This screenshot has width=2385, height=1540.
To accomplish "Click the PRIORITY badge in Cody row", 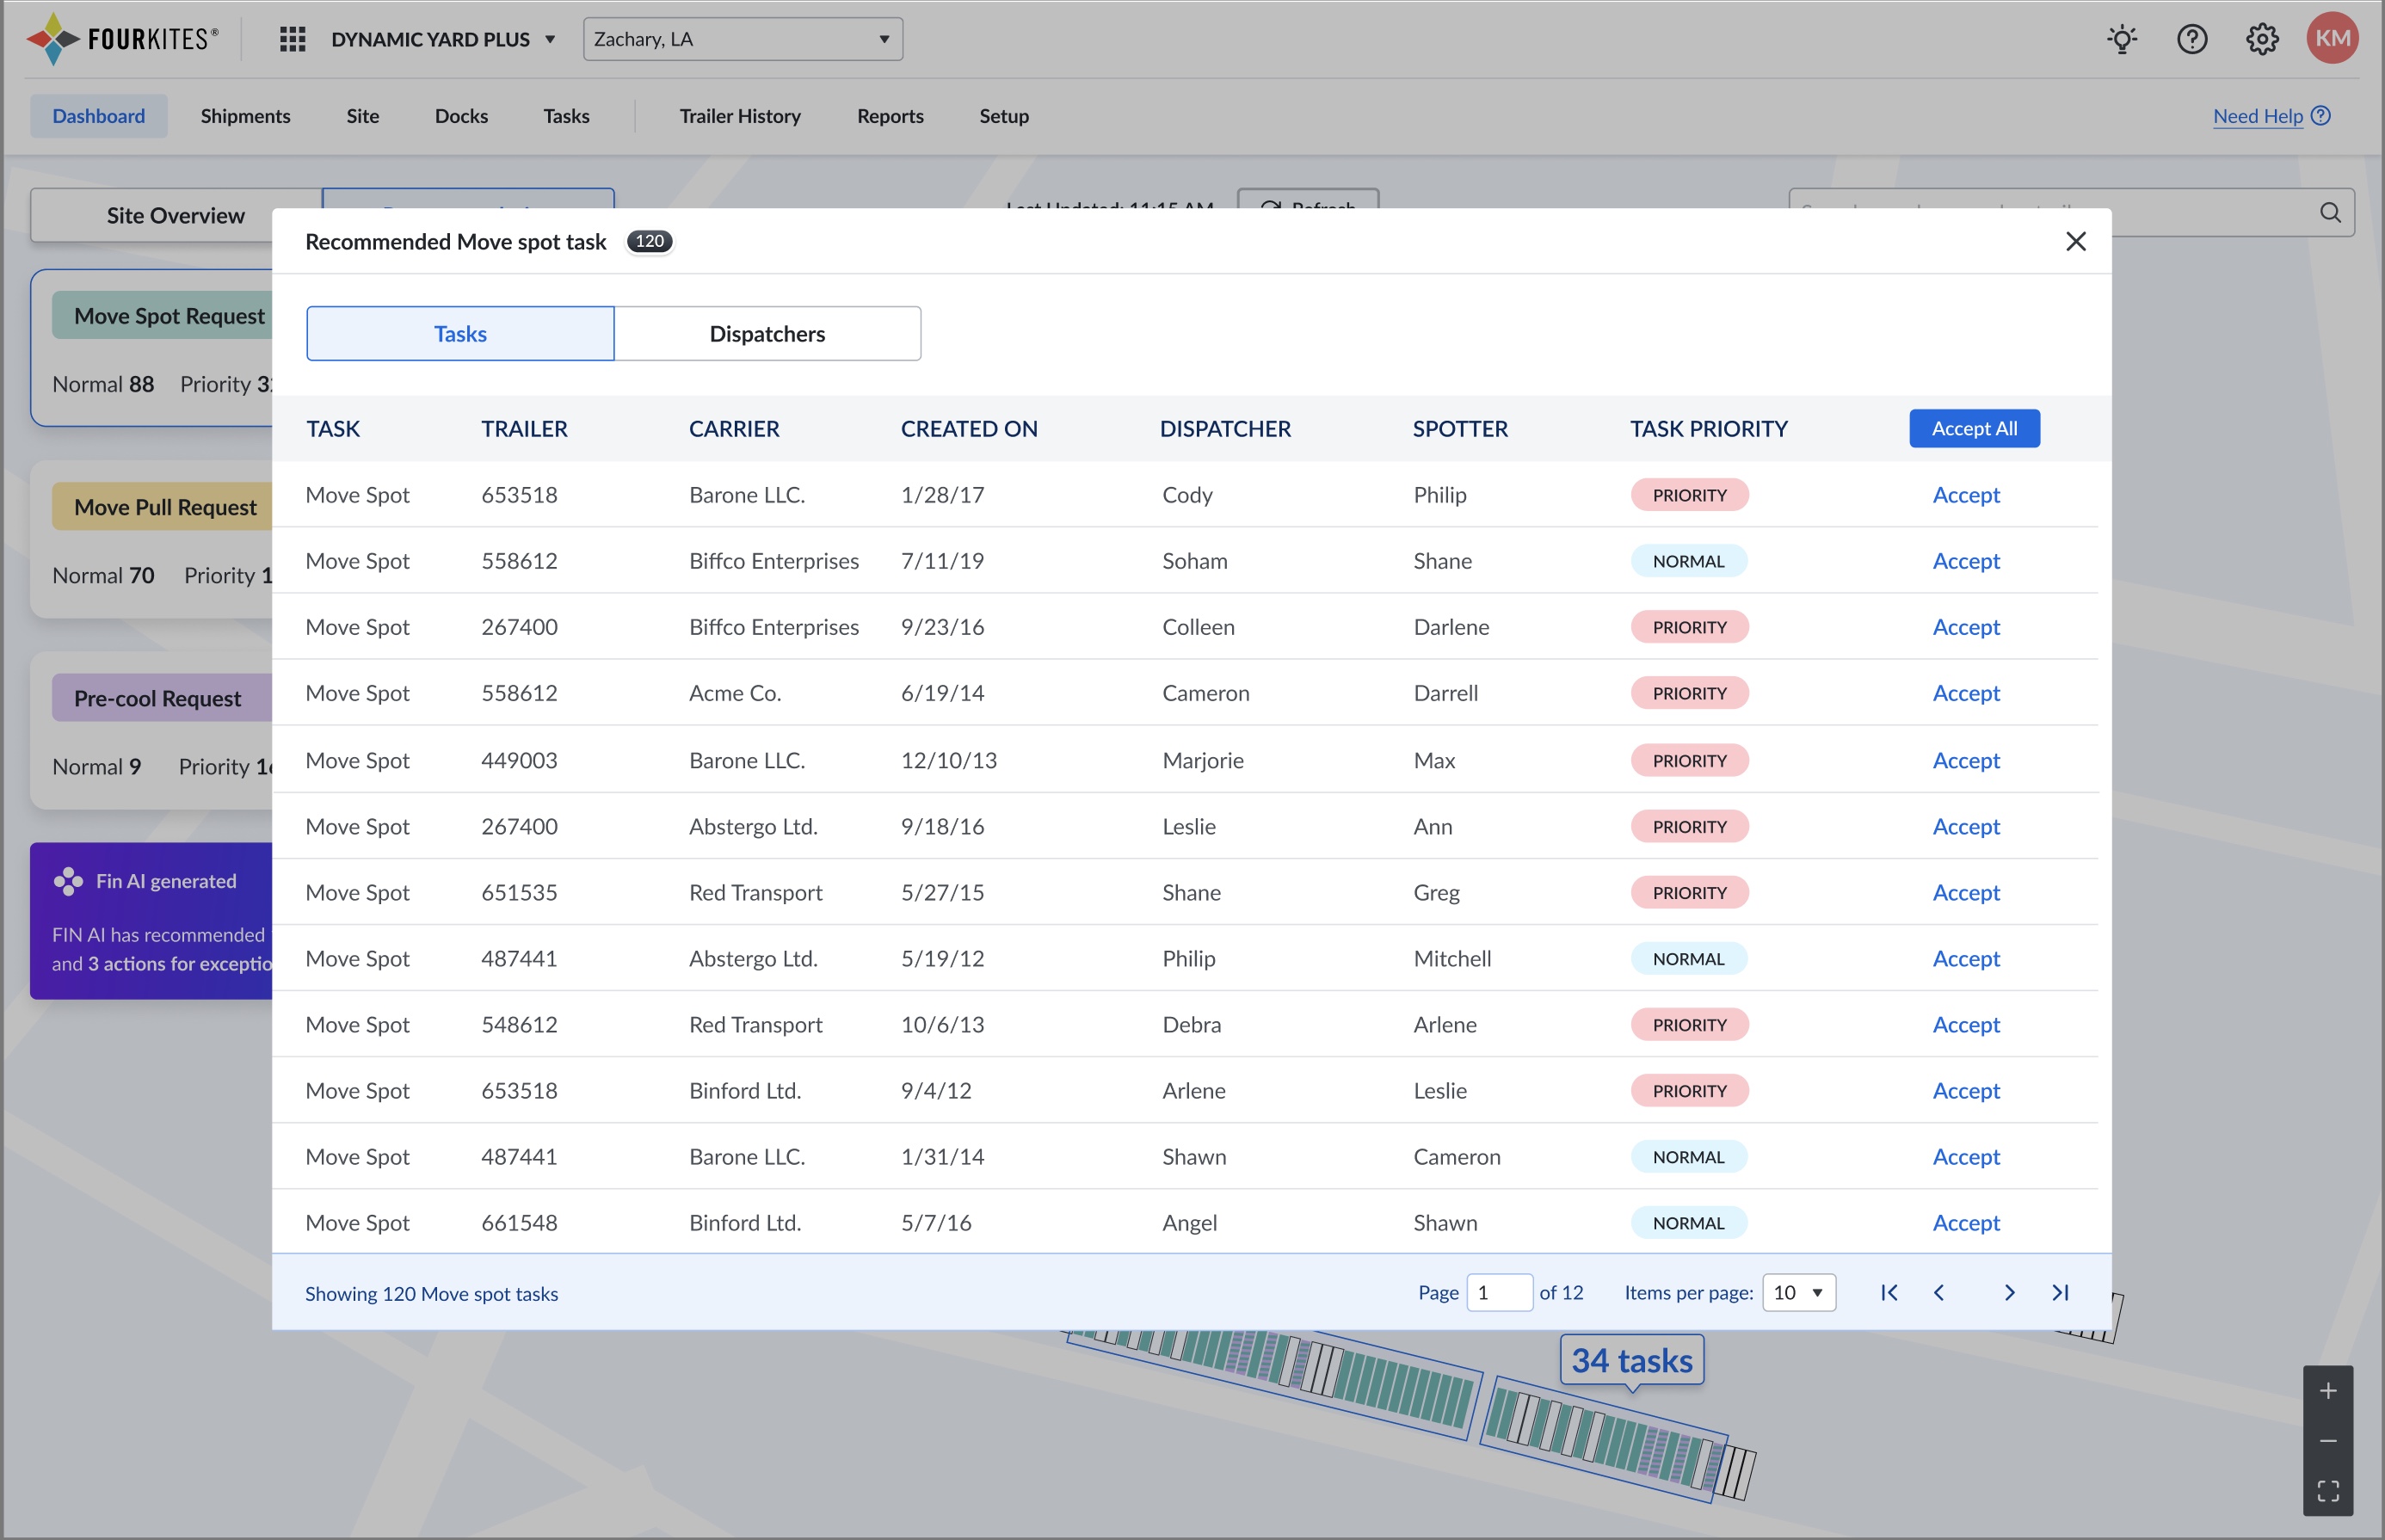I will pos(1689,495).
